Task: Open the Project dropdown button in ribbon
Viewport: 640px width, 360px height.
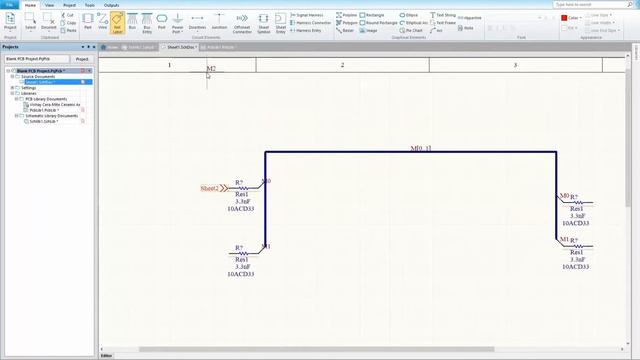Action: pos(10,22)
